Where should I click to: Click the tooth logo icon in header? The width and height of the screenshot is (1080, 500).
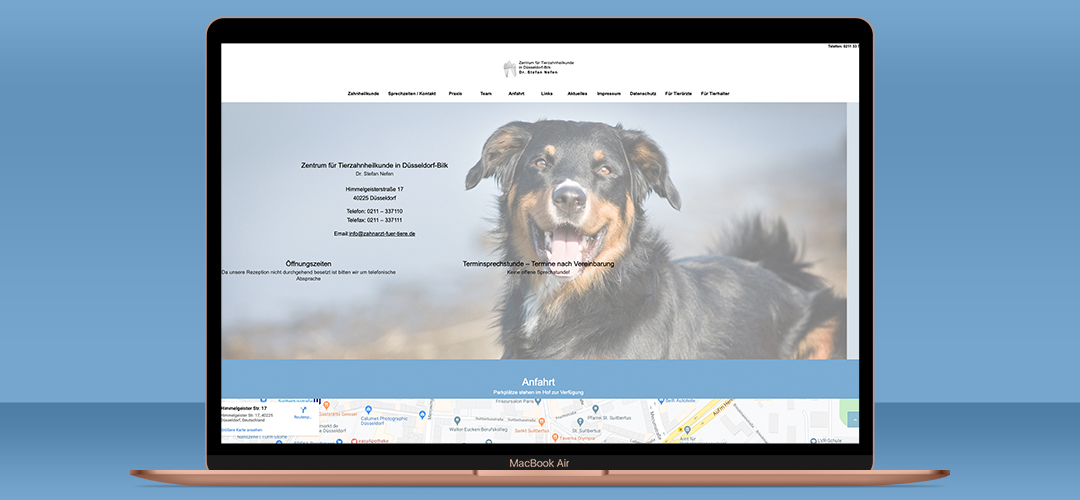click(510, 68)
